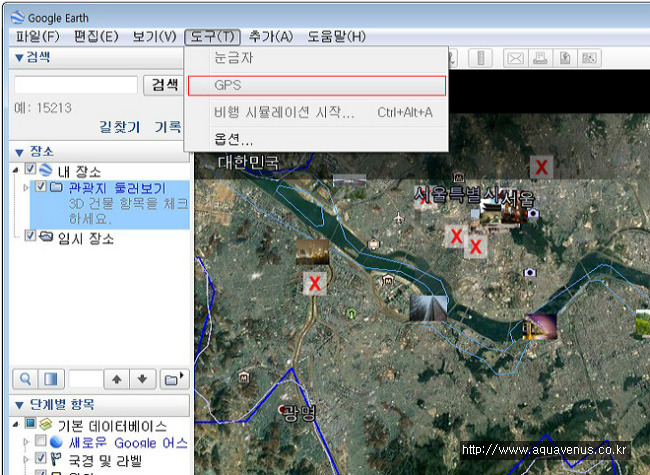Image resolution: width=650 pixels, height=475 pixels.
Task: Open the 파일(F) menu
Action: [x=37, y=36]
